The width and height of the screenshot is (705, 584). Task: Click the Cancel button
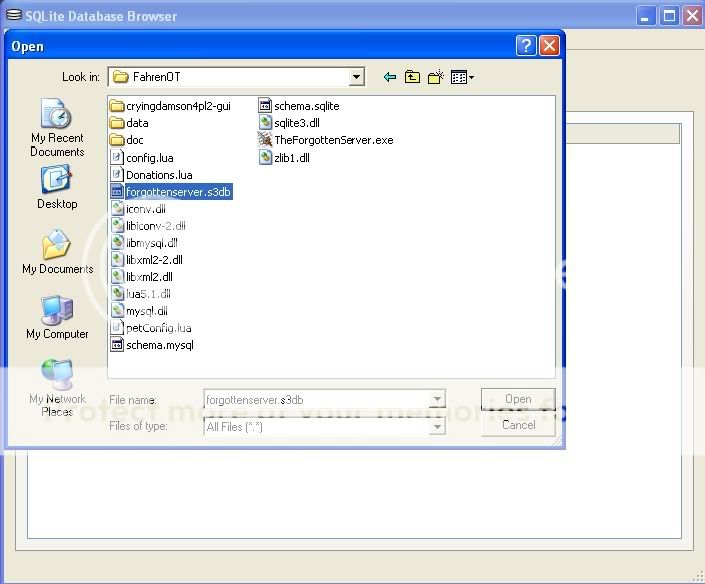point(518,425)
